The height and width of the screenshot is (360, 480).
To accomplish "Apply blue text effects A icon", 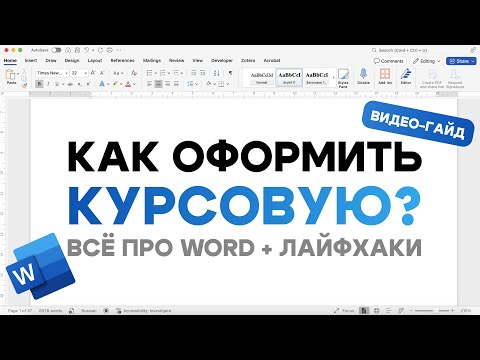I will (x=102, y=84).
